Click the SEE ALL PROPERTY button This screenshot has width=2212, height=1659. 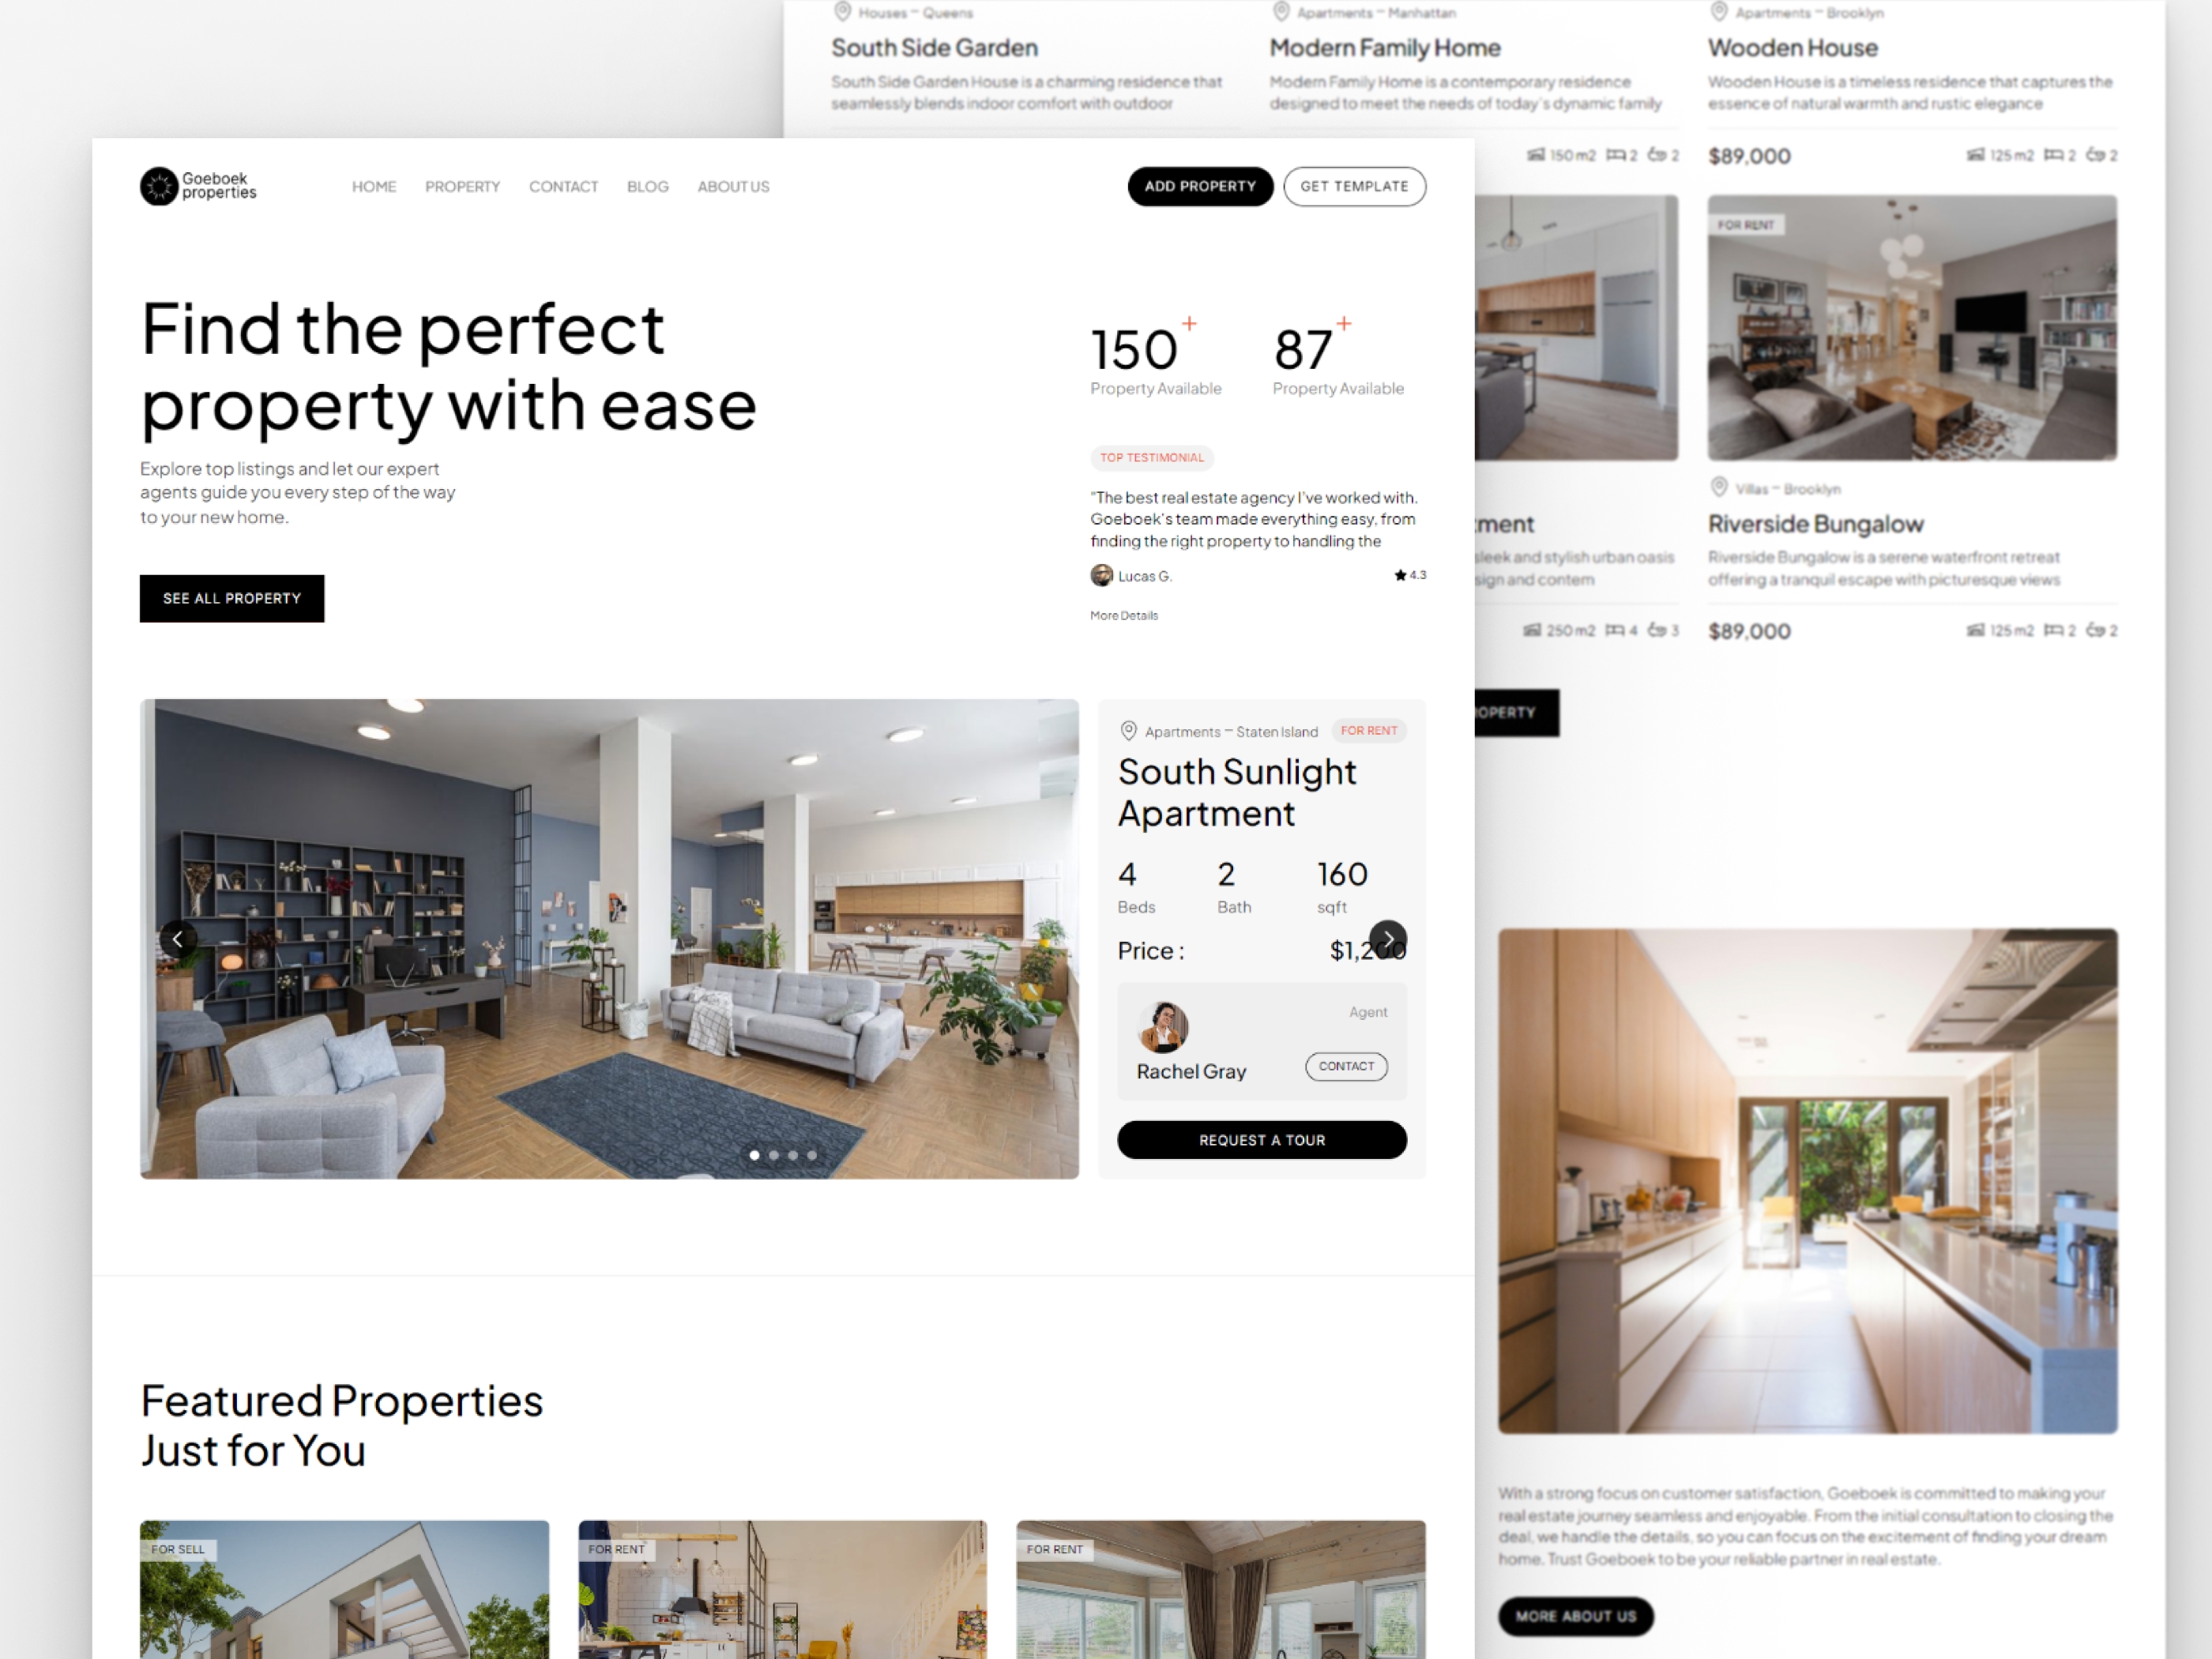pos(230,598)
